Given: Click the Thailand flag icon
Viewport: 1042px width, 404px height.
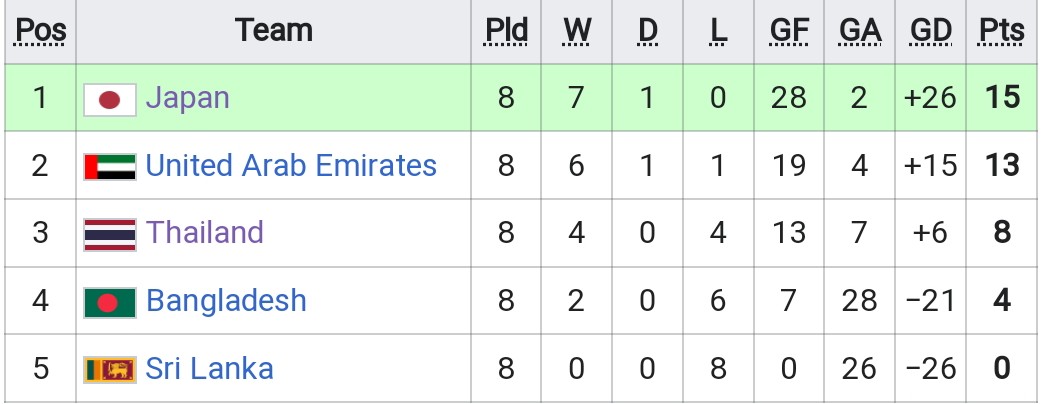Looking at the screenshot, I should (x=110, y=235).
